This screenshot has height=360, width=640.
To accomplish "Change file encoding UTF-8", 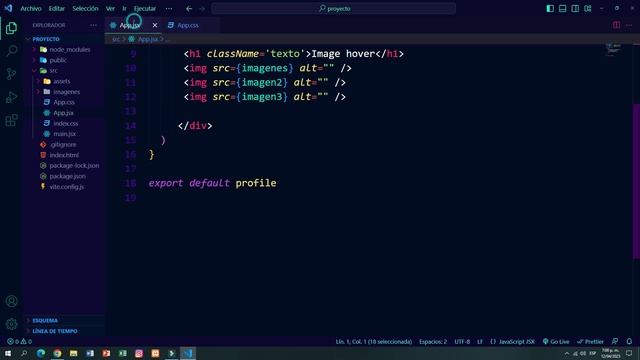I will (x=462, y=342).
